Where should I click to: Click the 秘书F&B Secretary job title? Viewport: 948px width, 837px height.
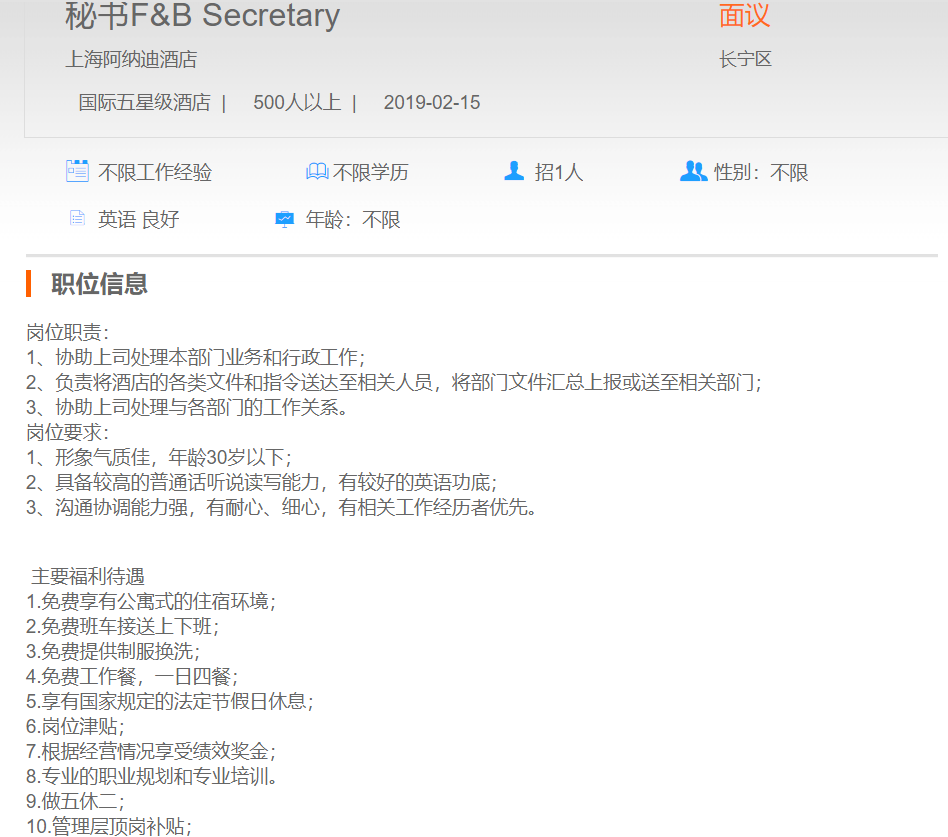202,16
